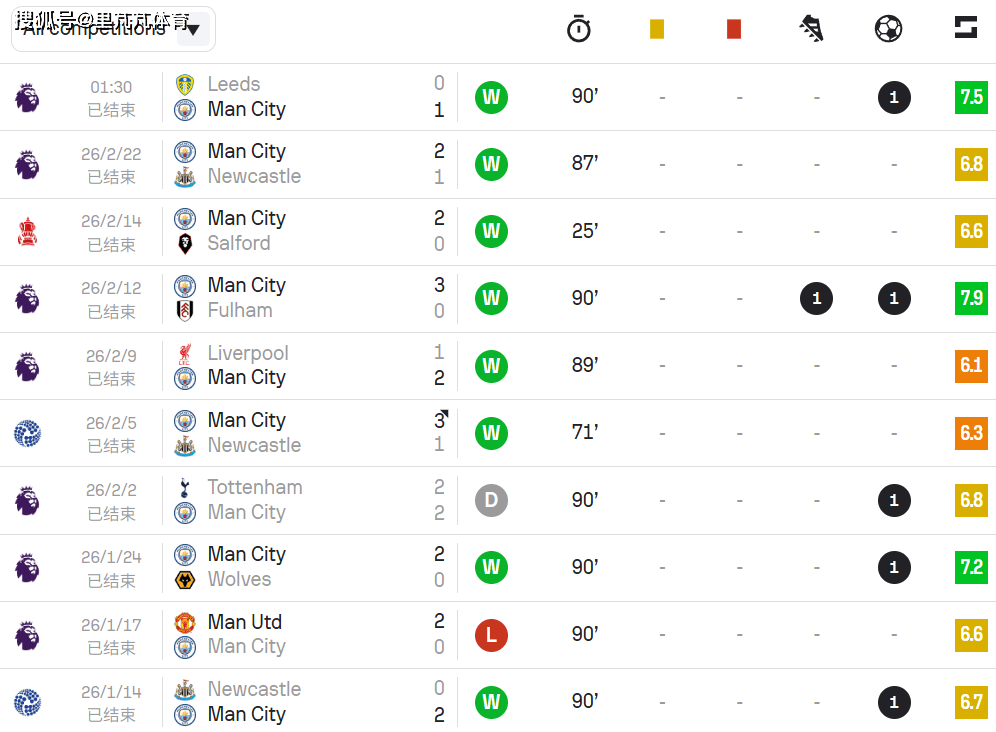
Task: Open the Tottenham vs Man City match
Action: [310, 500]
